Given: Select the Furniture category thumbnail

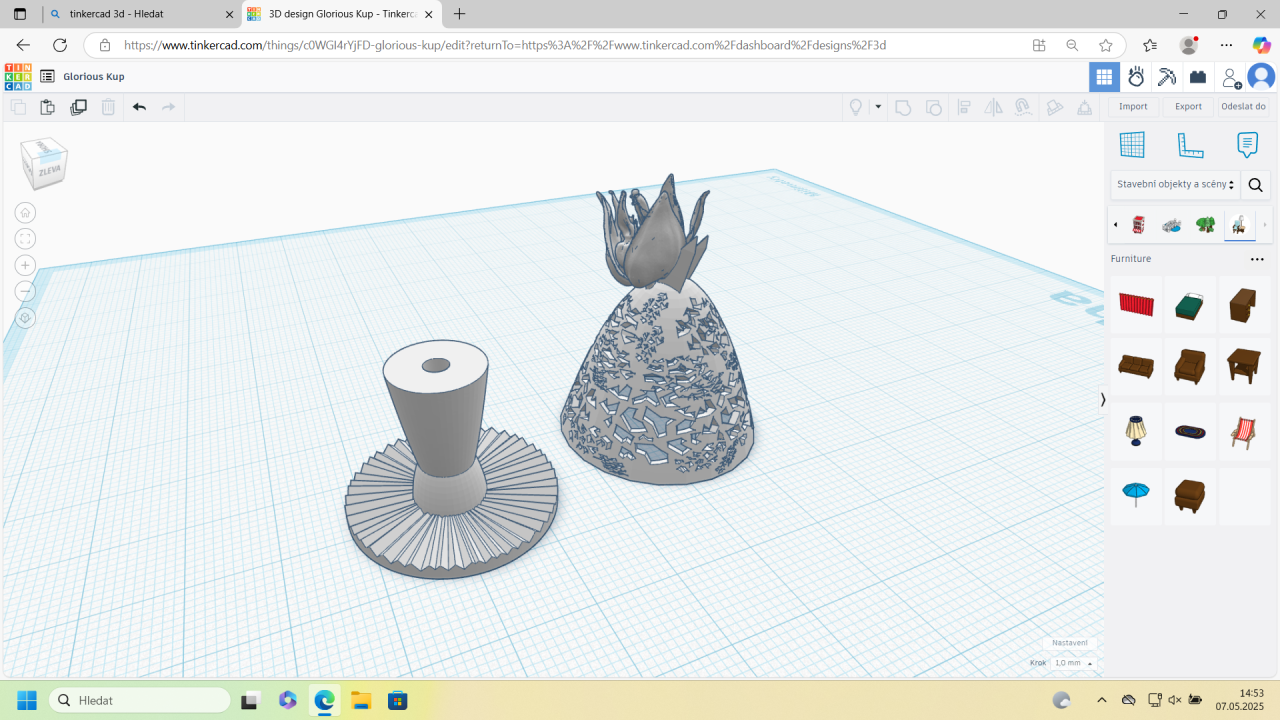Looking at the screenshot, I should [x=1239, y=225].
